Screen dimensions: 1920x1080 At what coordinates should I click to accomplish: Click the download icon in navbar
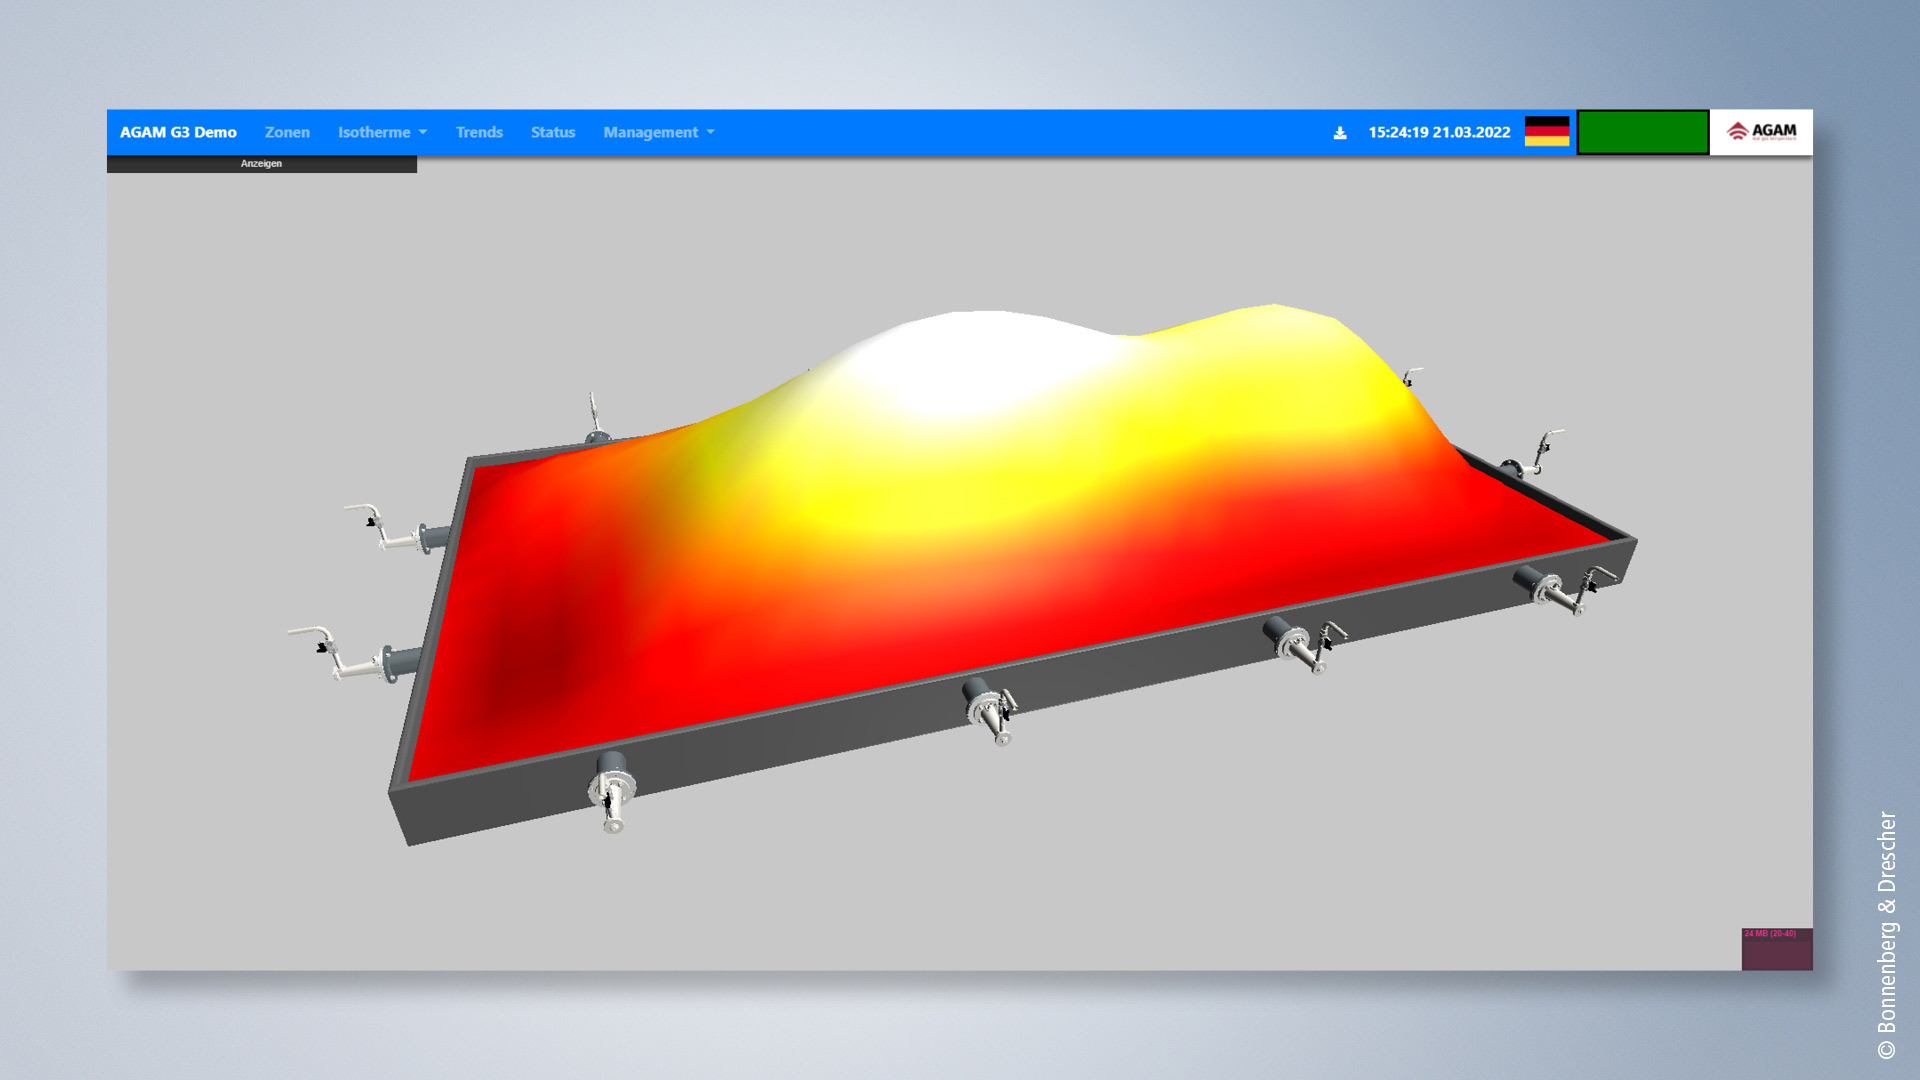tap(1340, 133)
